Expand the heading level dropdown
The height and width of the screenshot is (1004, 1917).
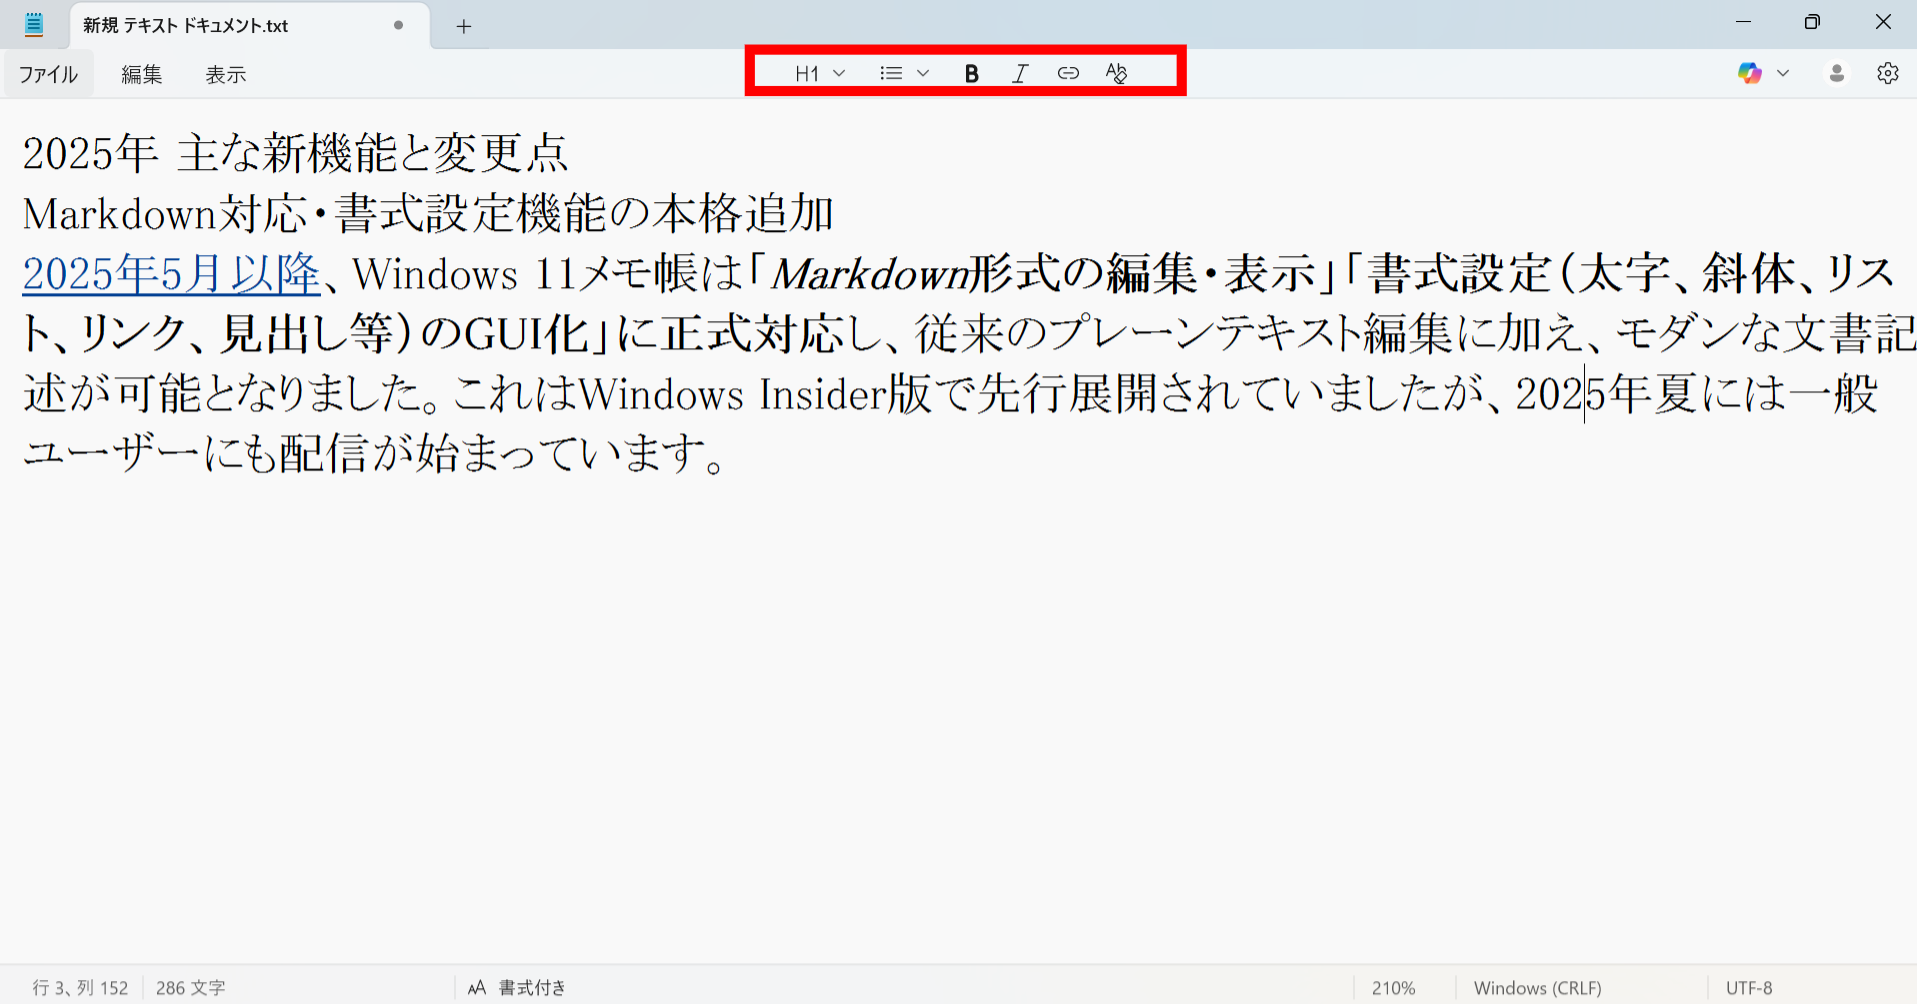click(840, 72)
